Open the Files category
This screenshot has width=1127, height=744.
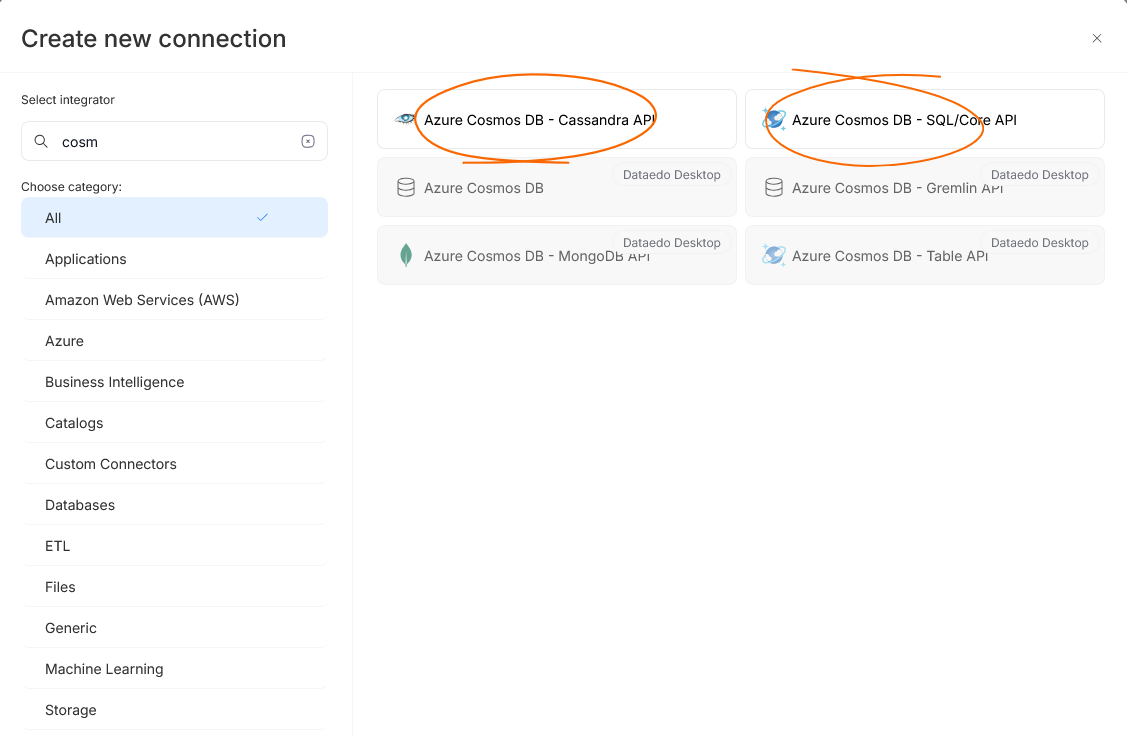(x=175, y=587)
